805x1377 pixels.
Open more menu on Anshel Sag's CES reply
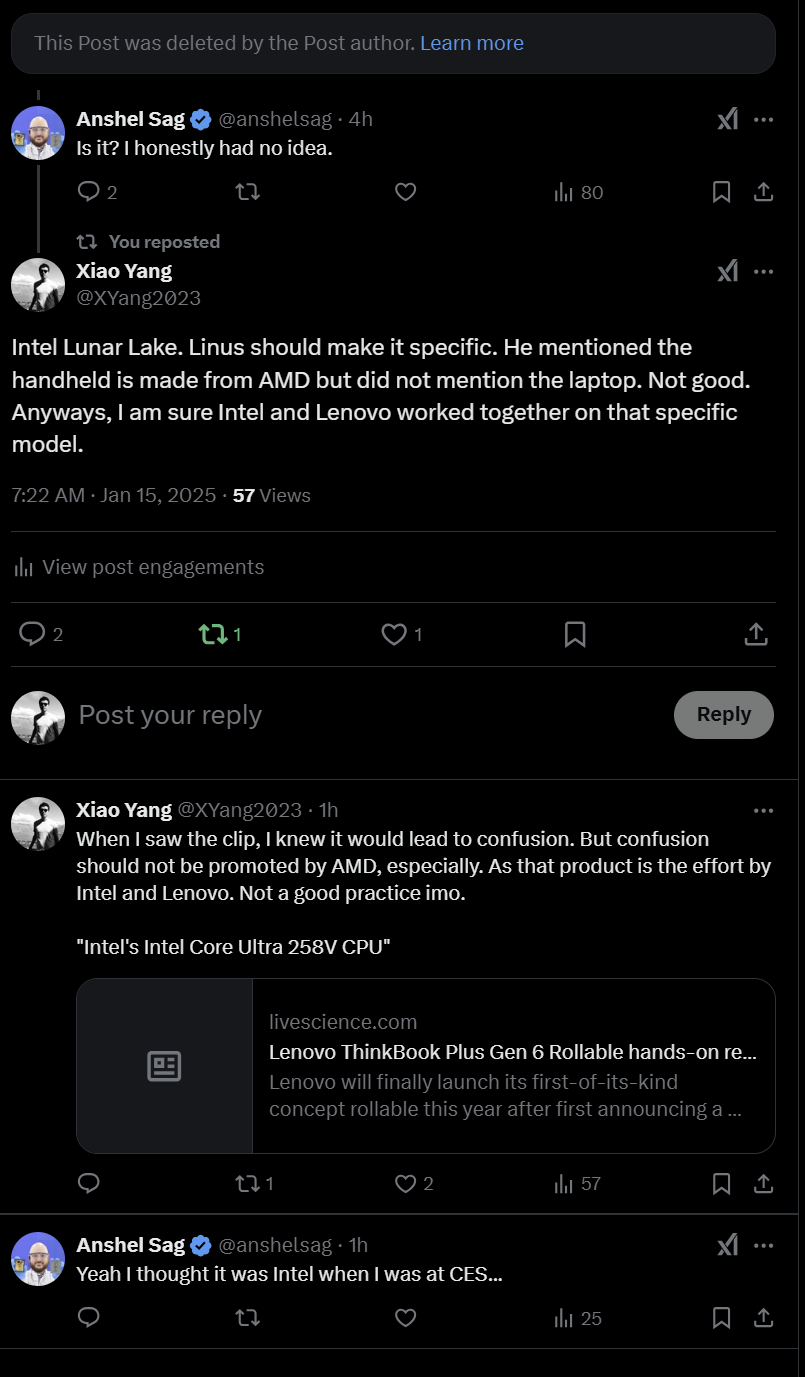click(x=763, y=1245)
